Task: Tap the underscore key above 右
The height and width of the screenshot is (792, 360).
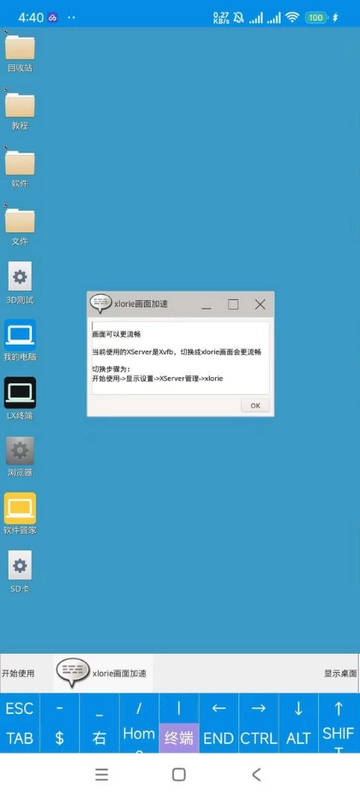Action: point(99,709)
